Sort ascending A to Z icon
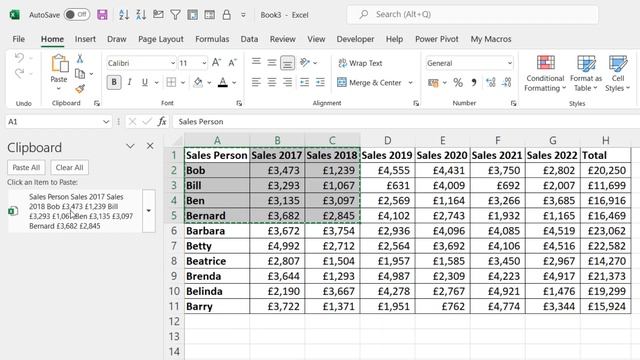640x360 pixels. tap(124, 15)
